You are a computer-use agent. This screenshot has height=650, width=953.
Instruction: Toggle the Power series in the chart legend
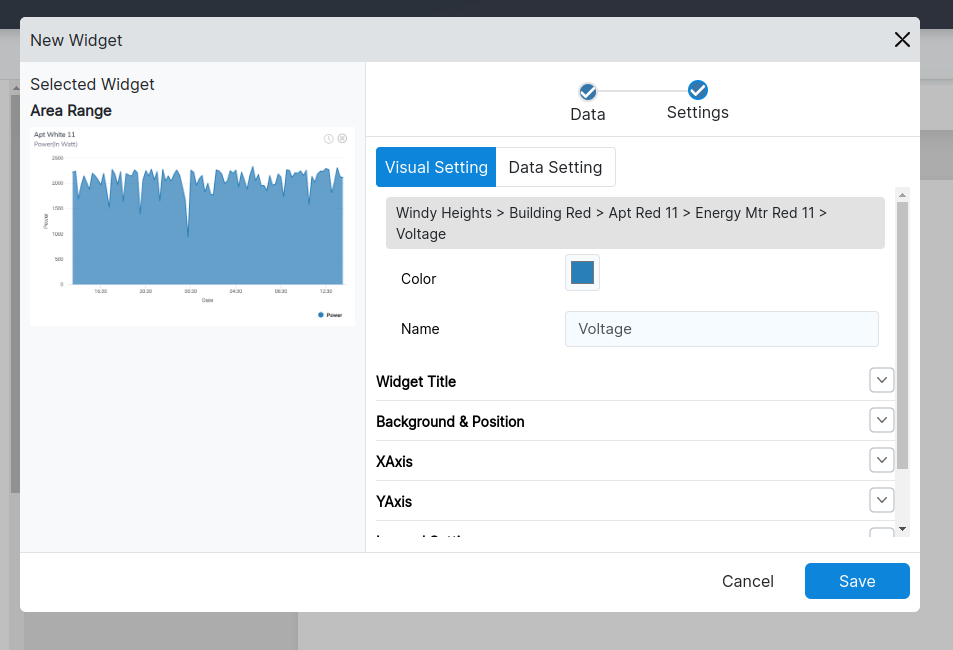click(332, 313)
